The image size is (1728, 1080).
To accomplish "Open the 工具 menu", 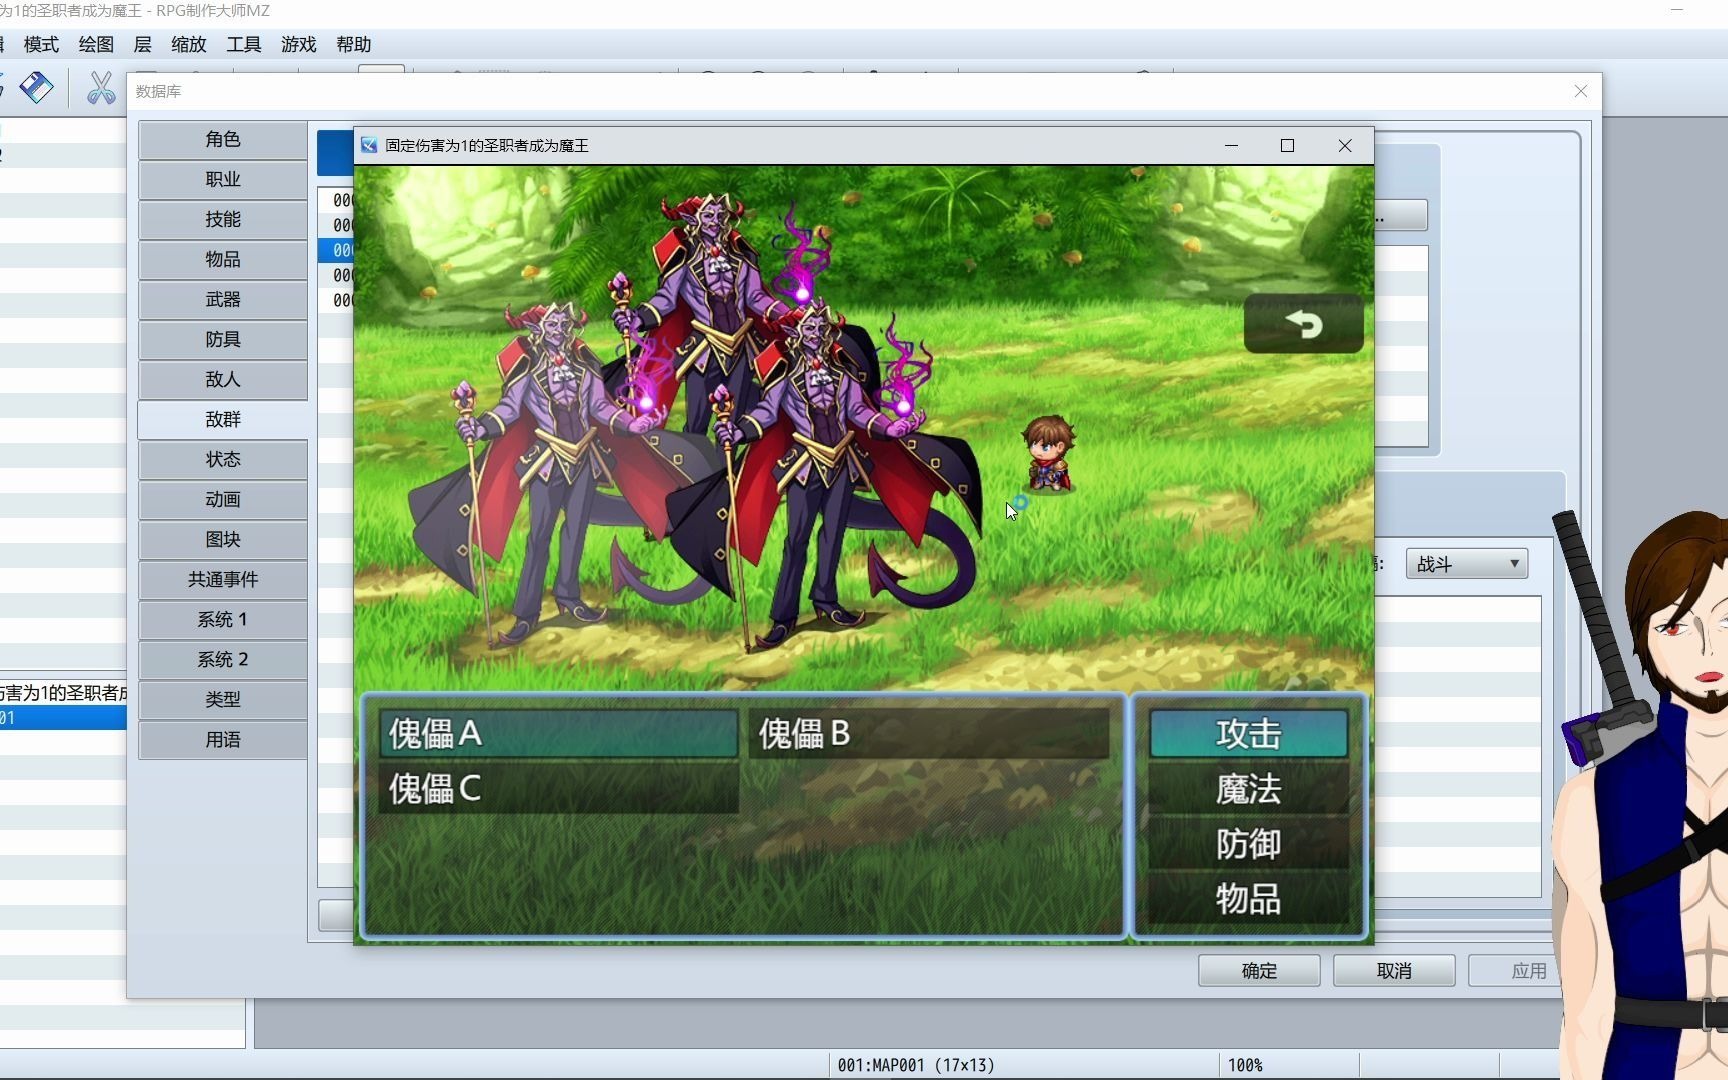I will [243, 44].
